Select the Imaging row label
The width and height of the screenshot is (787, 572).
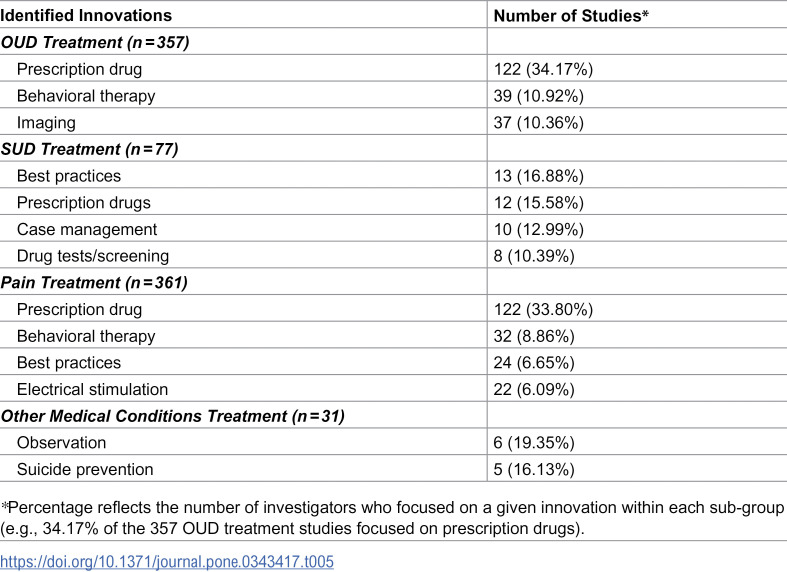tap(46, 122)
